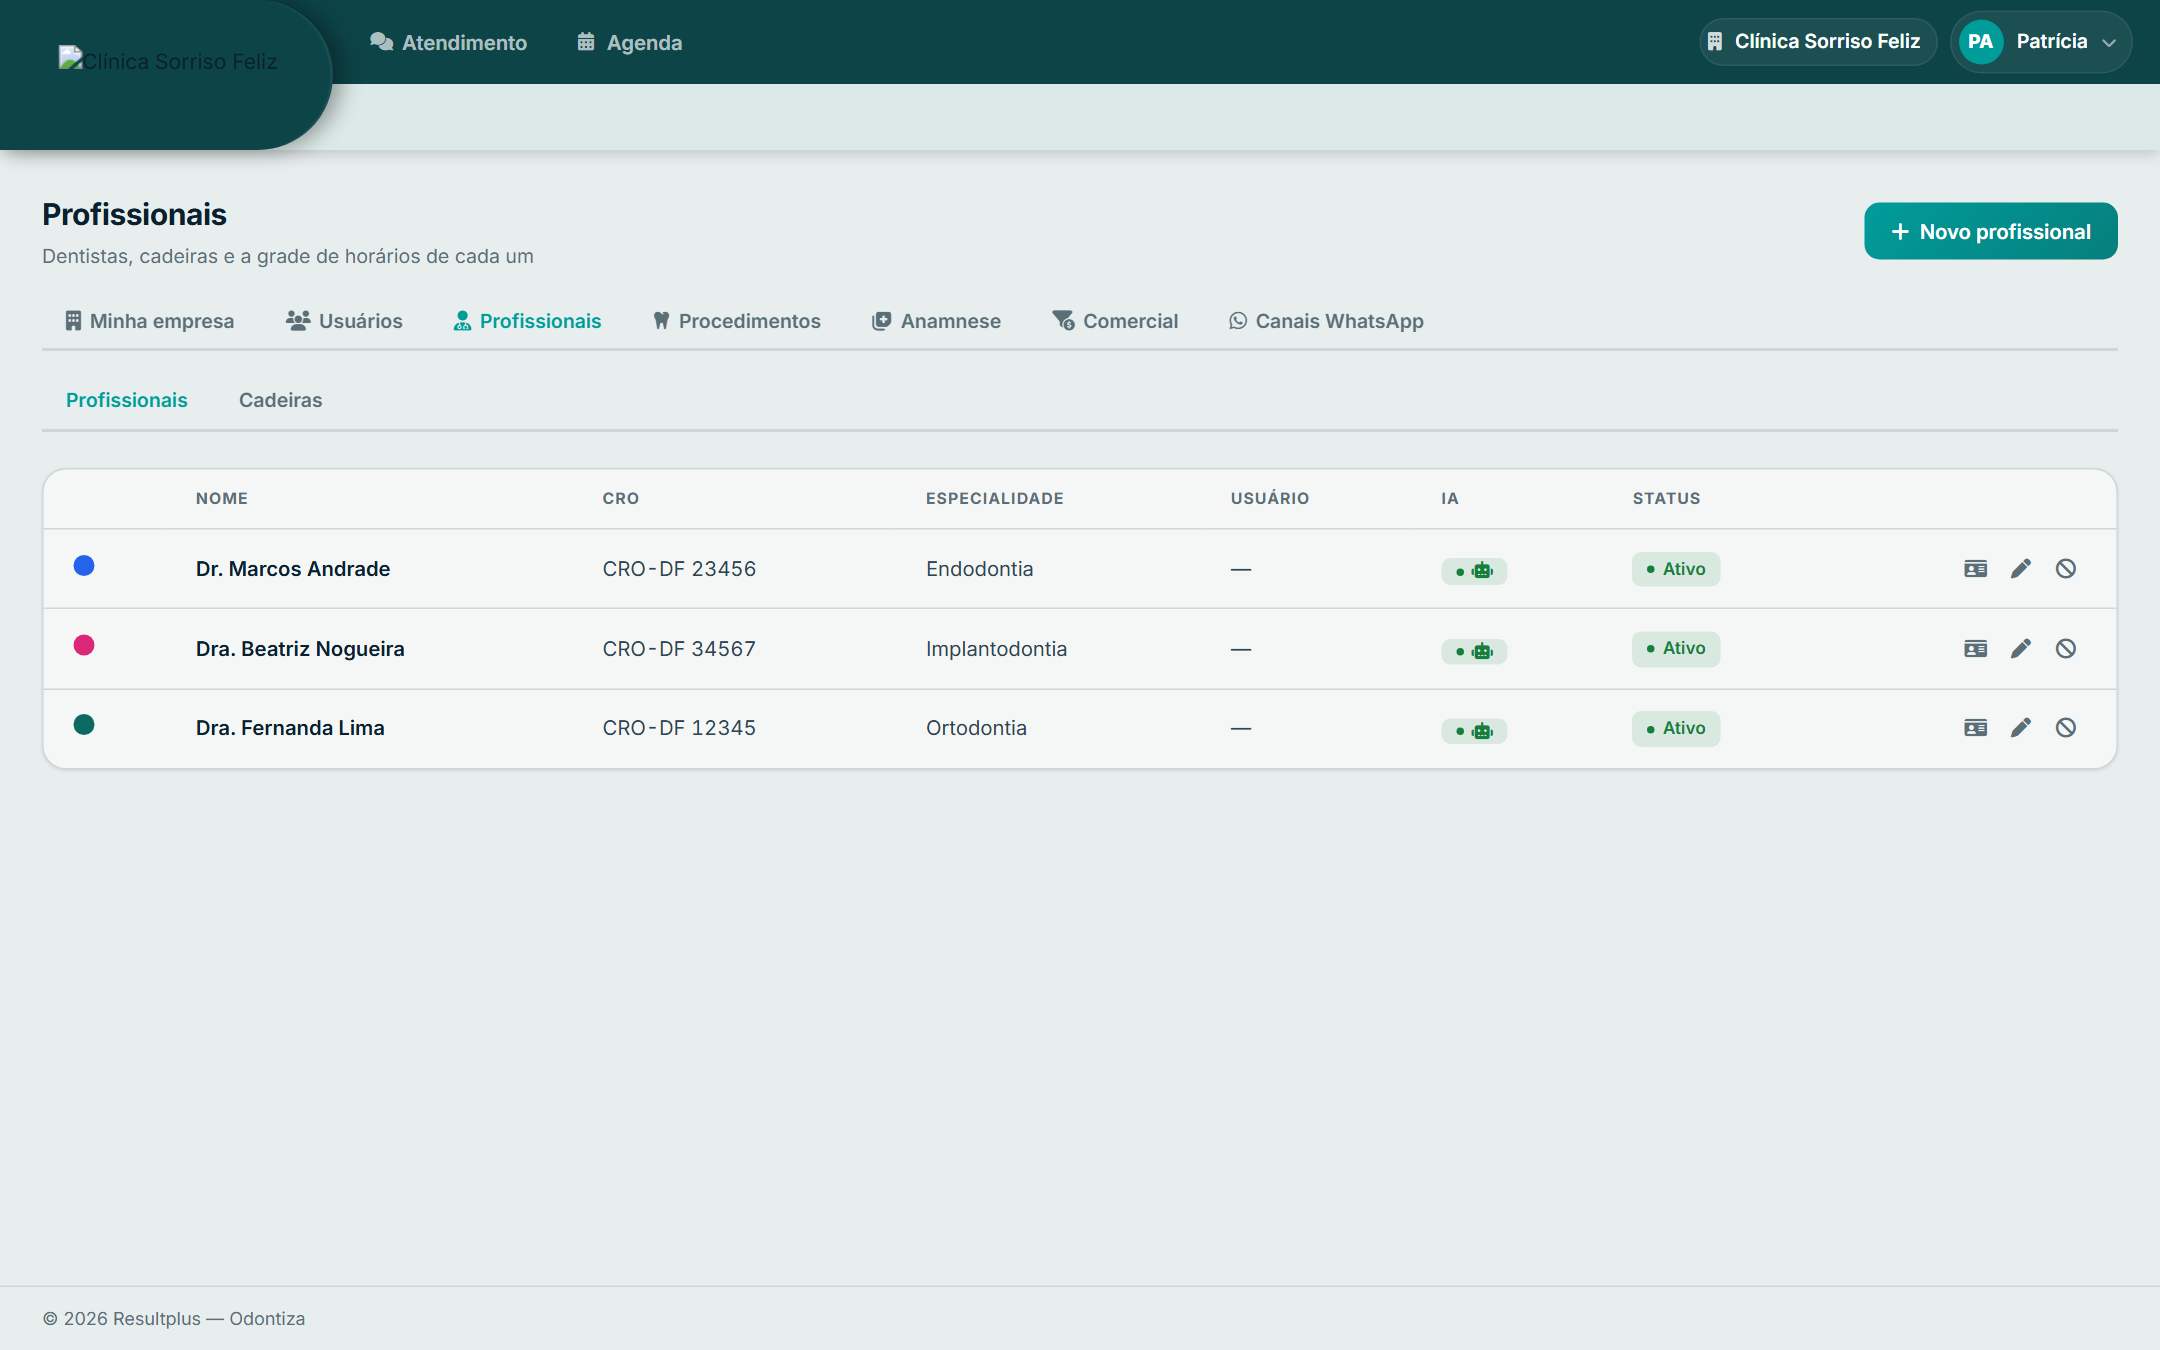
Task: Click the footer text 2026 Resultplus — Odontiza
Action: pos(174,1319)
